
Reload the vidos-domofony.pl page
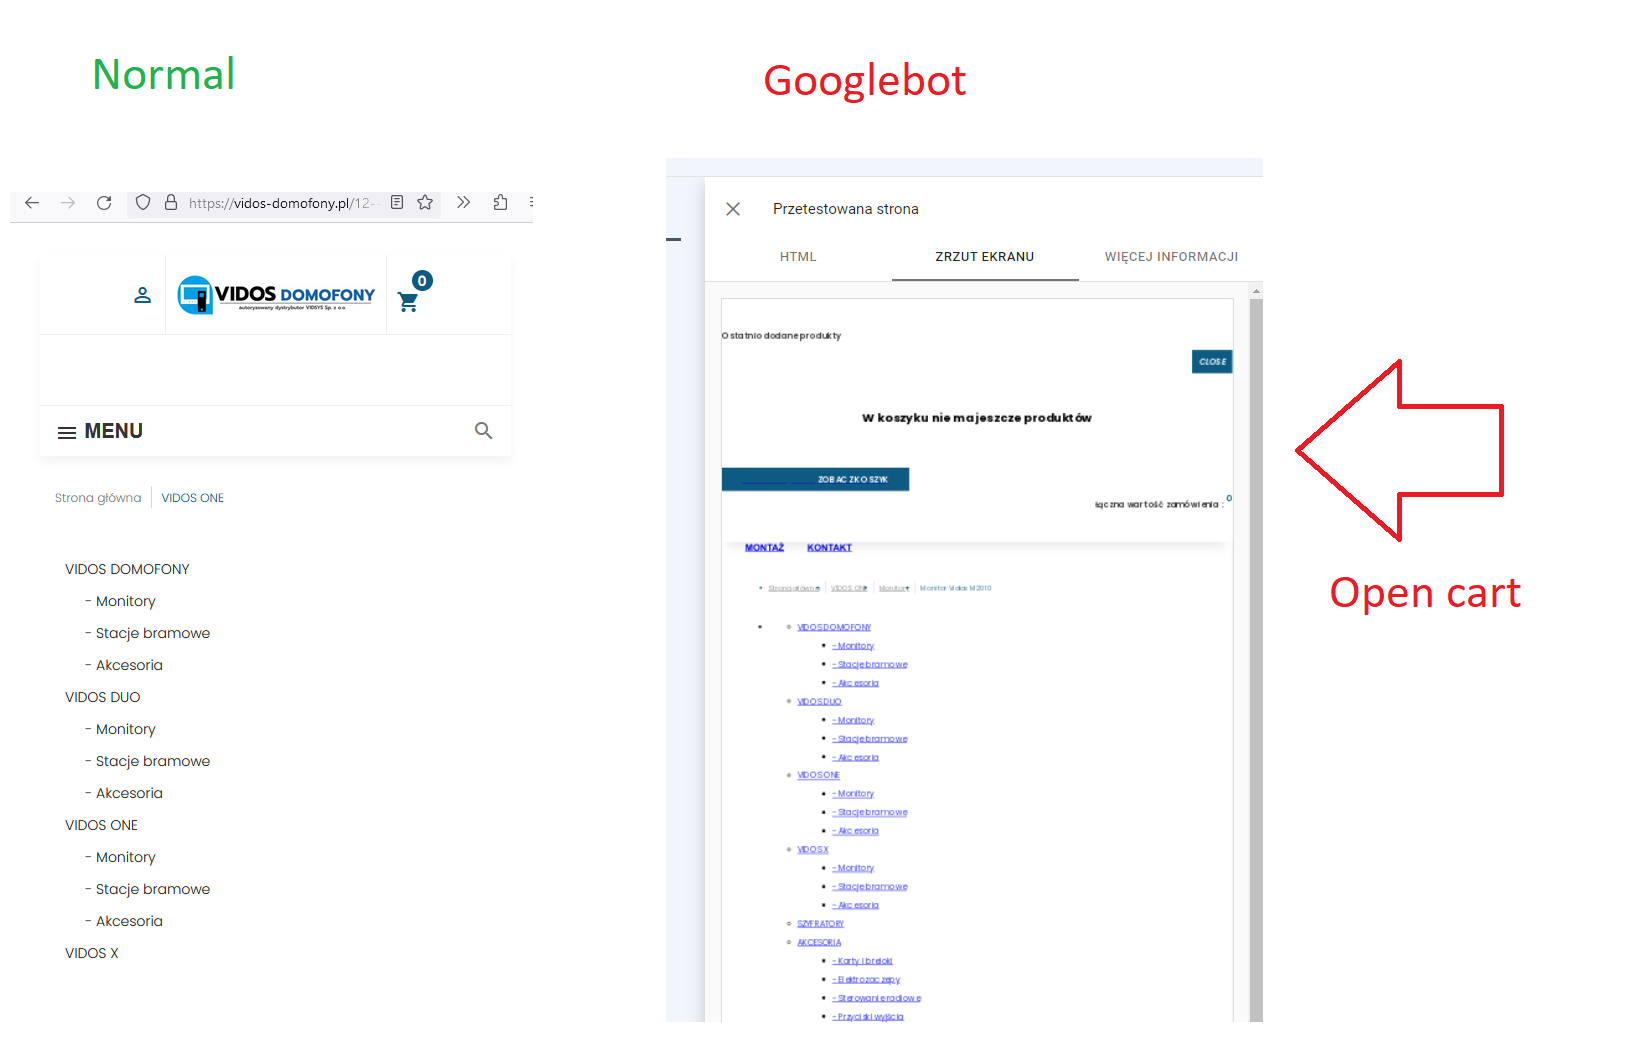104,203
